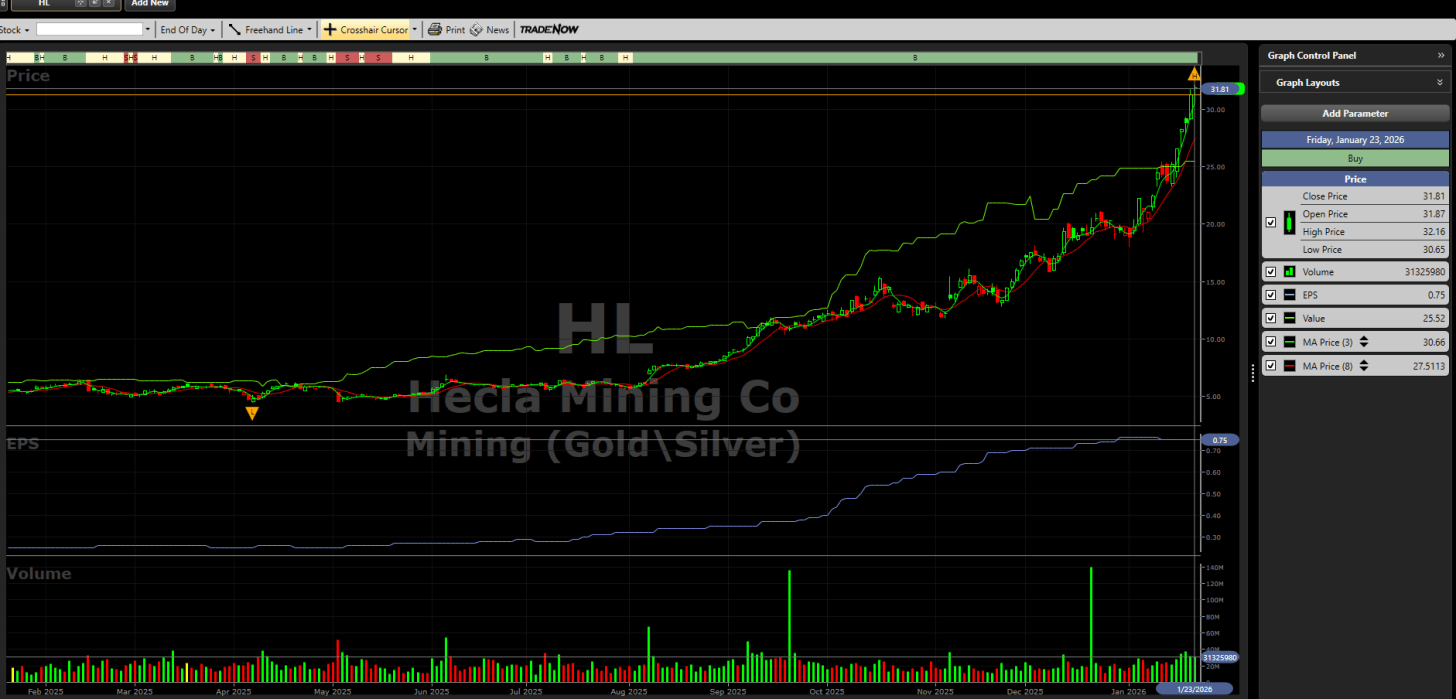Click the TradeNow logo button
Viewport: 1456px width, 699px height.
click(x=549, y=30)
